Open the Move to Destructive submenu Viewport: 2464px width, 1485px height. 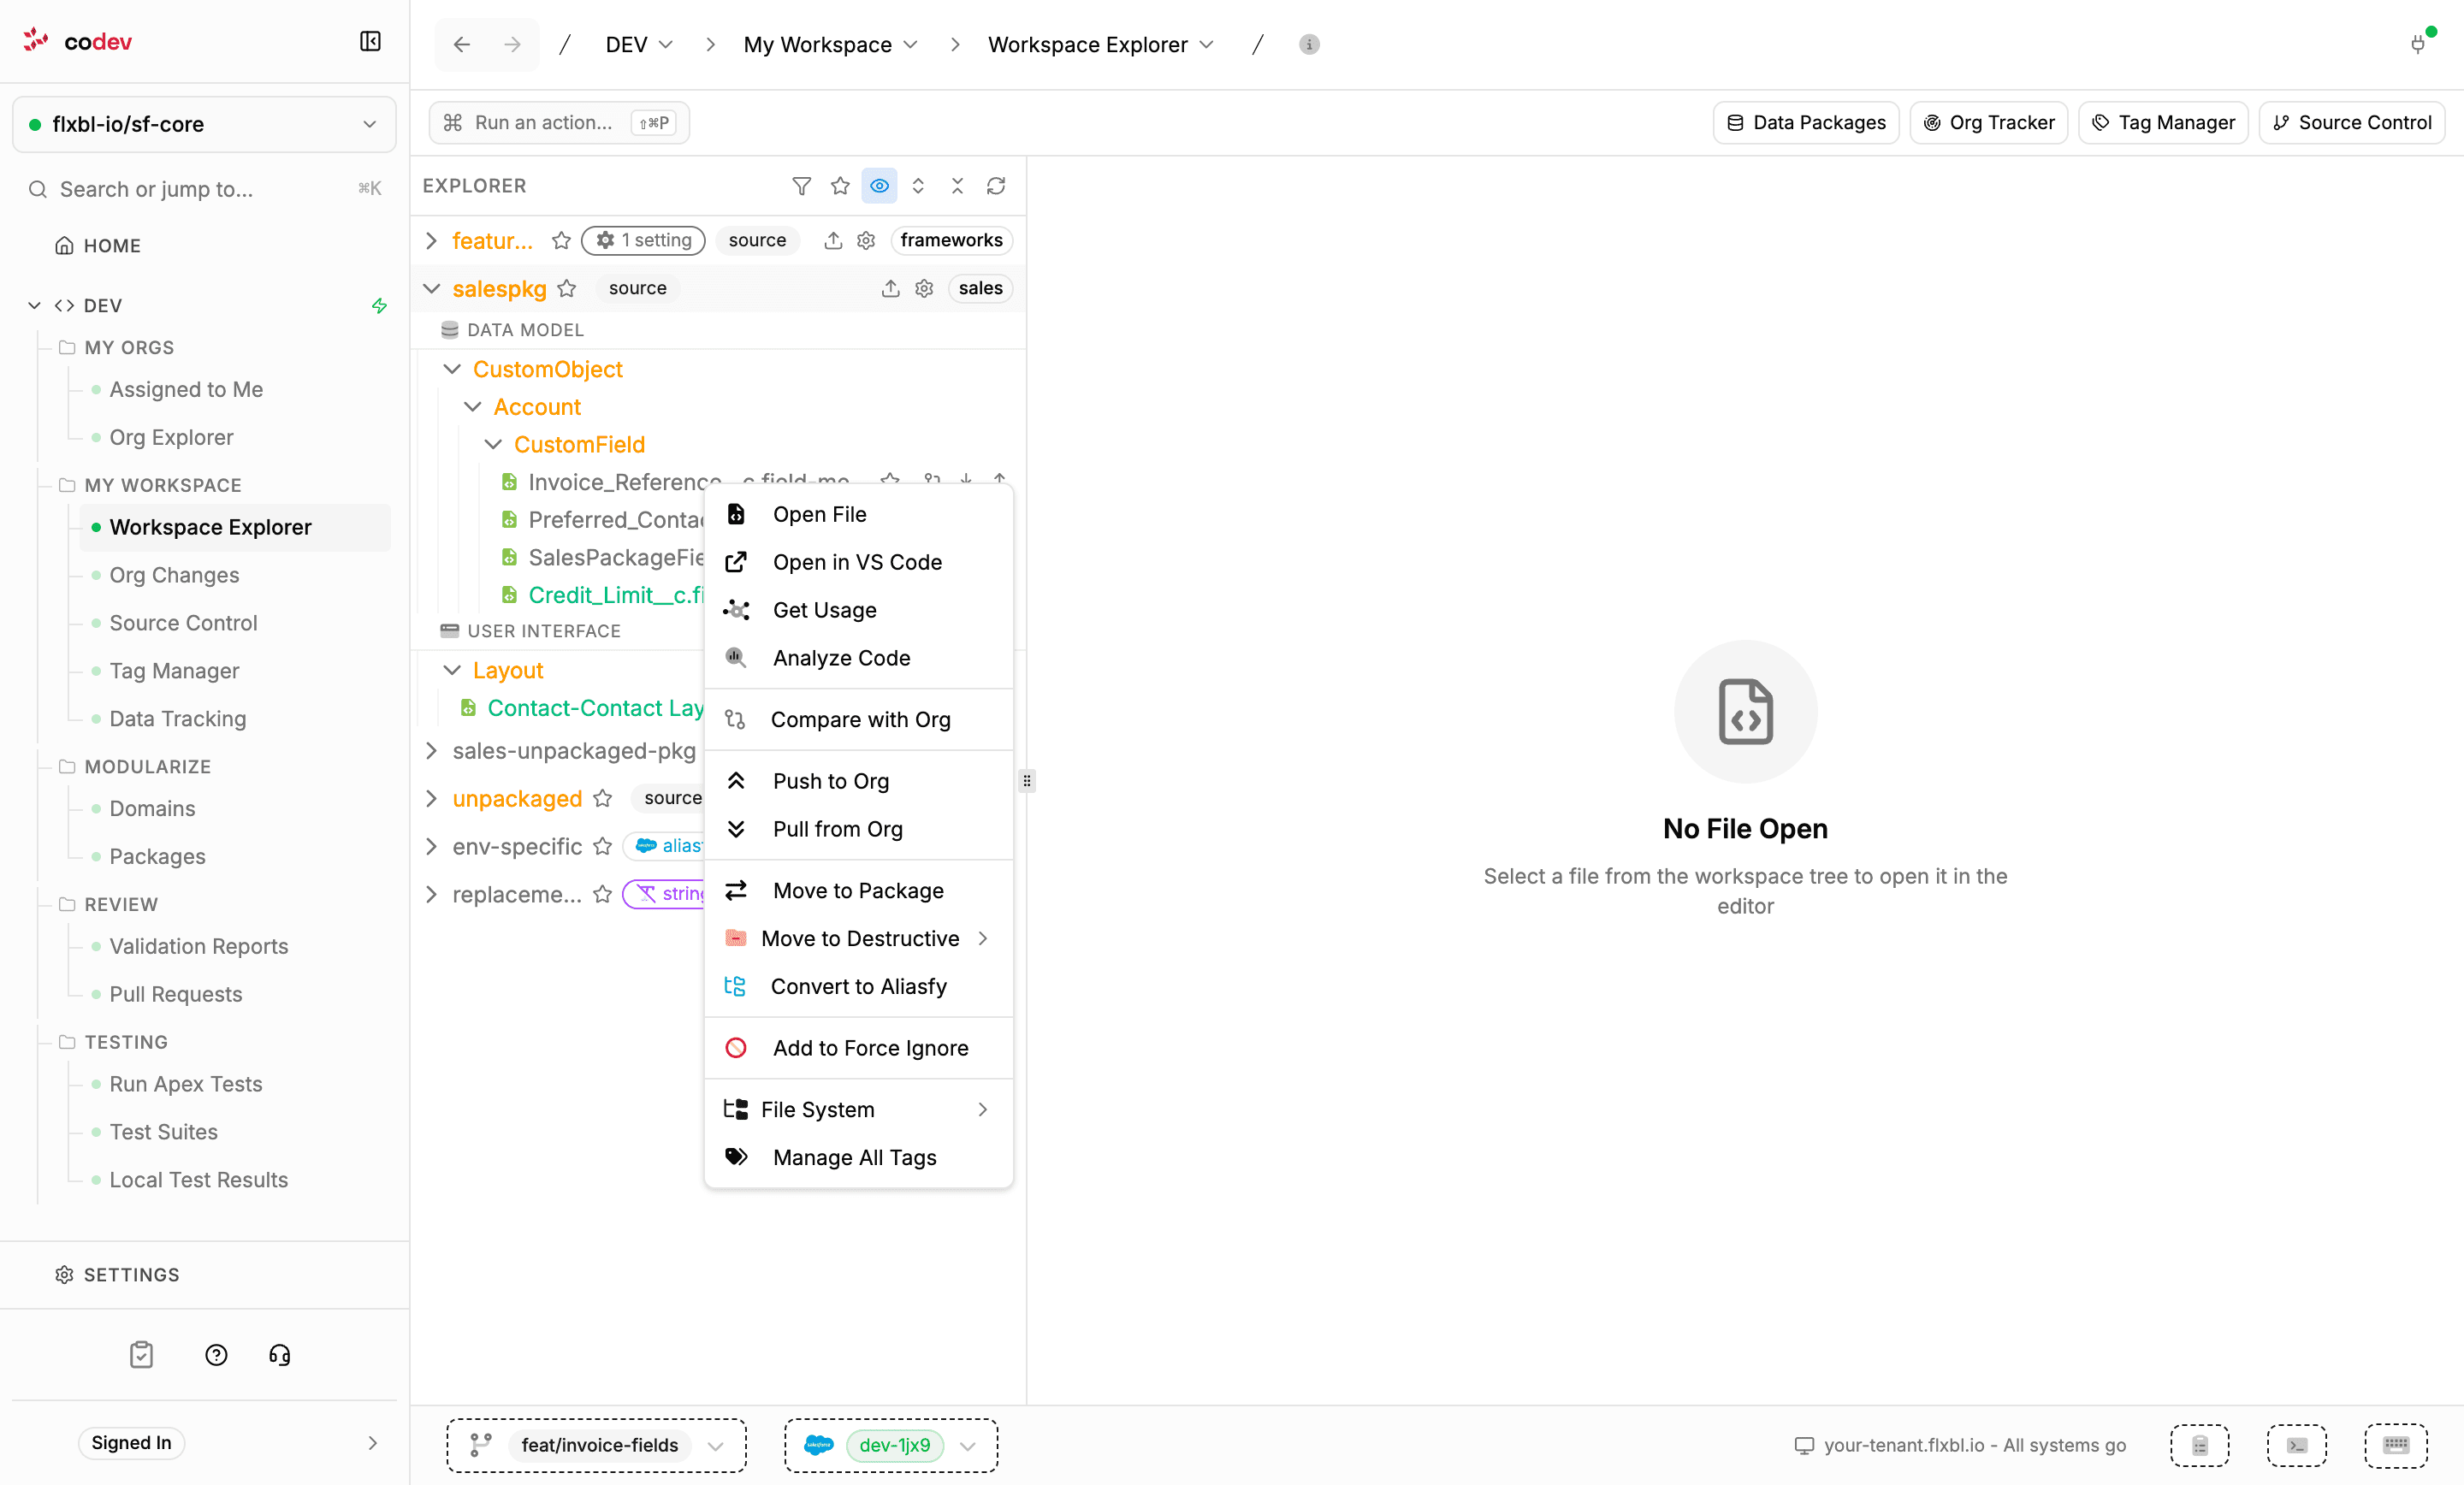tap(859, 938)
